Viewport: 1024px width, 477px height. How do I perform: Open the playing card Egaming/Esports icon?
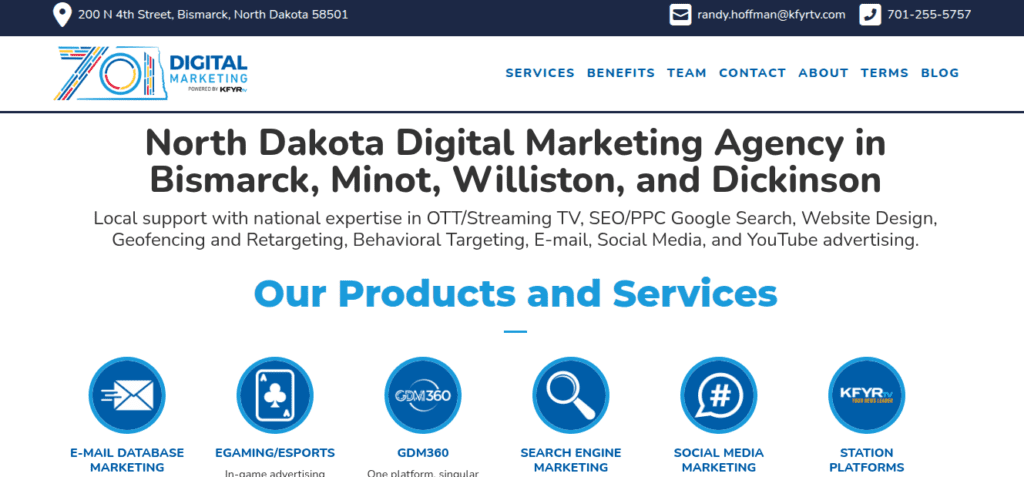275,395
